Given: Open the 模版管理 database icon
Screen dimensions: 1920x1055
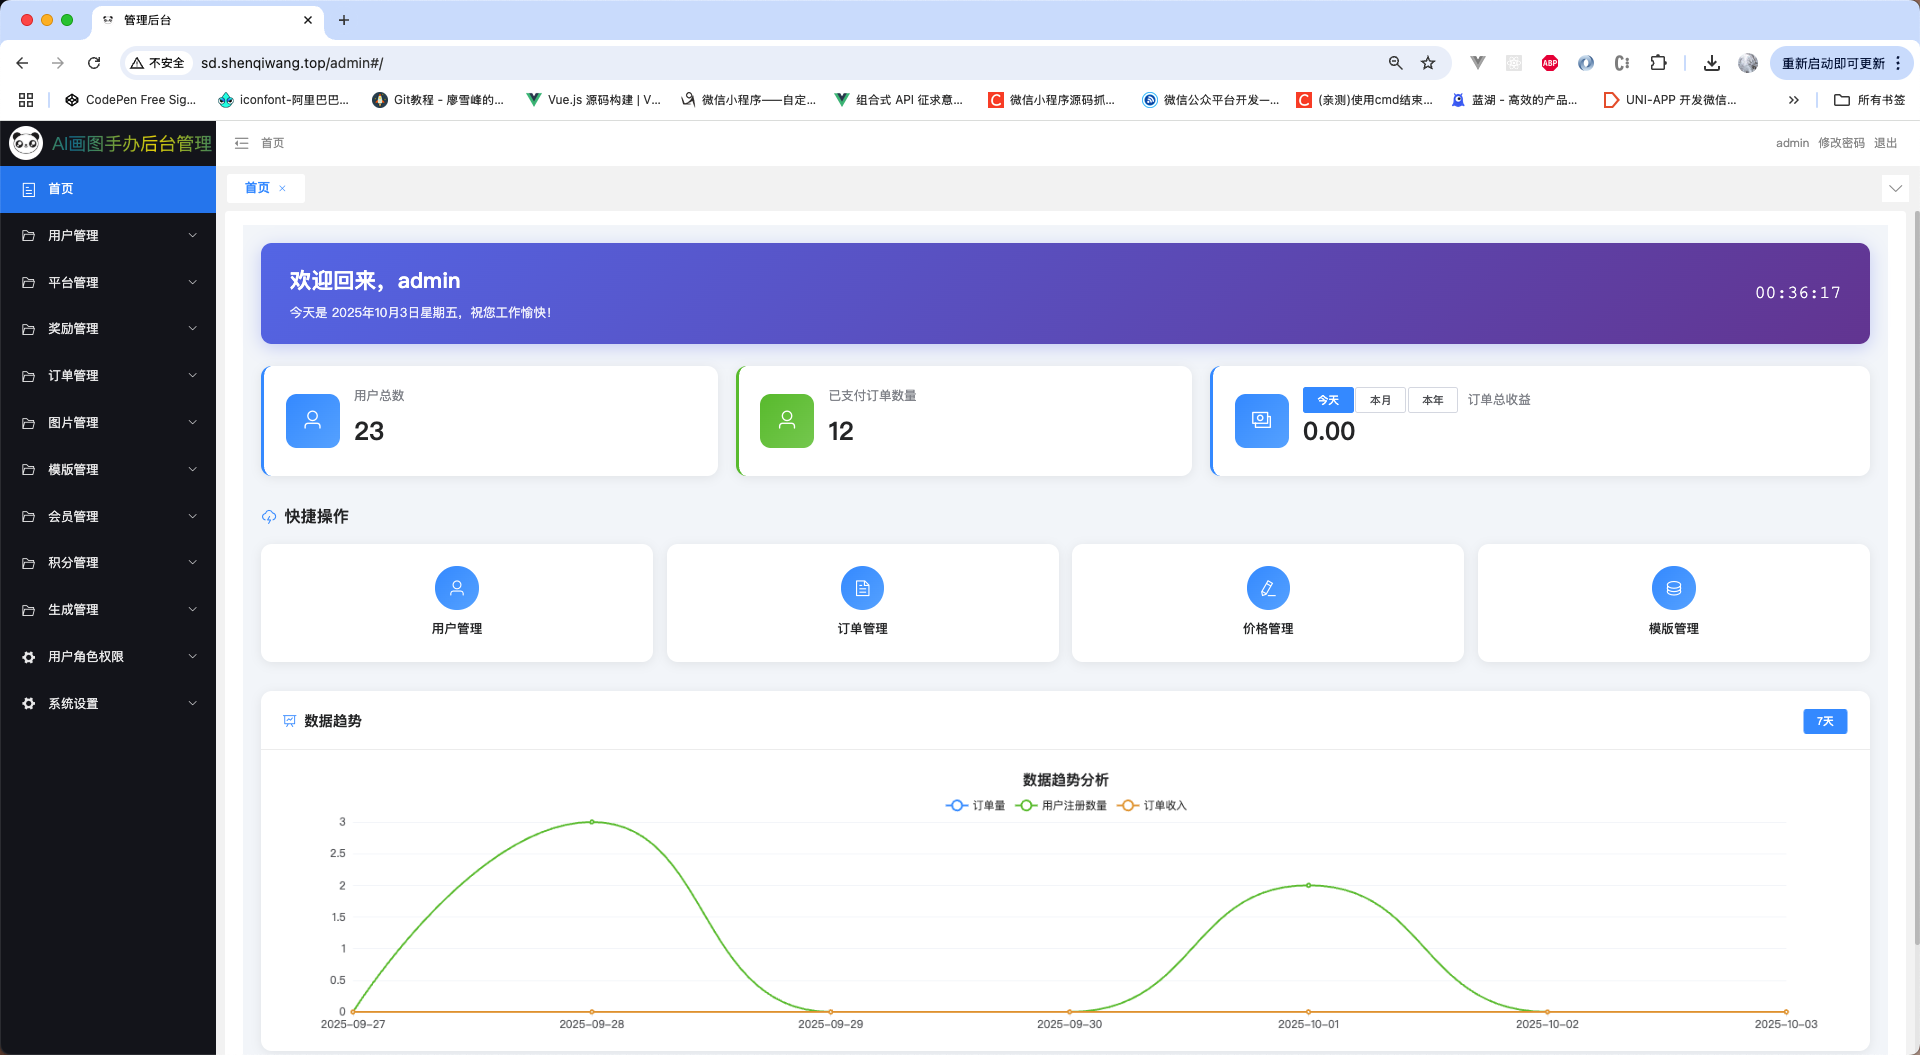Looking at the screenshot, I should click(x=1673, y=588).
